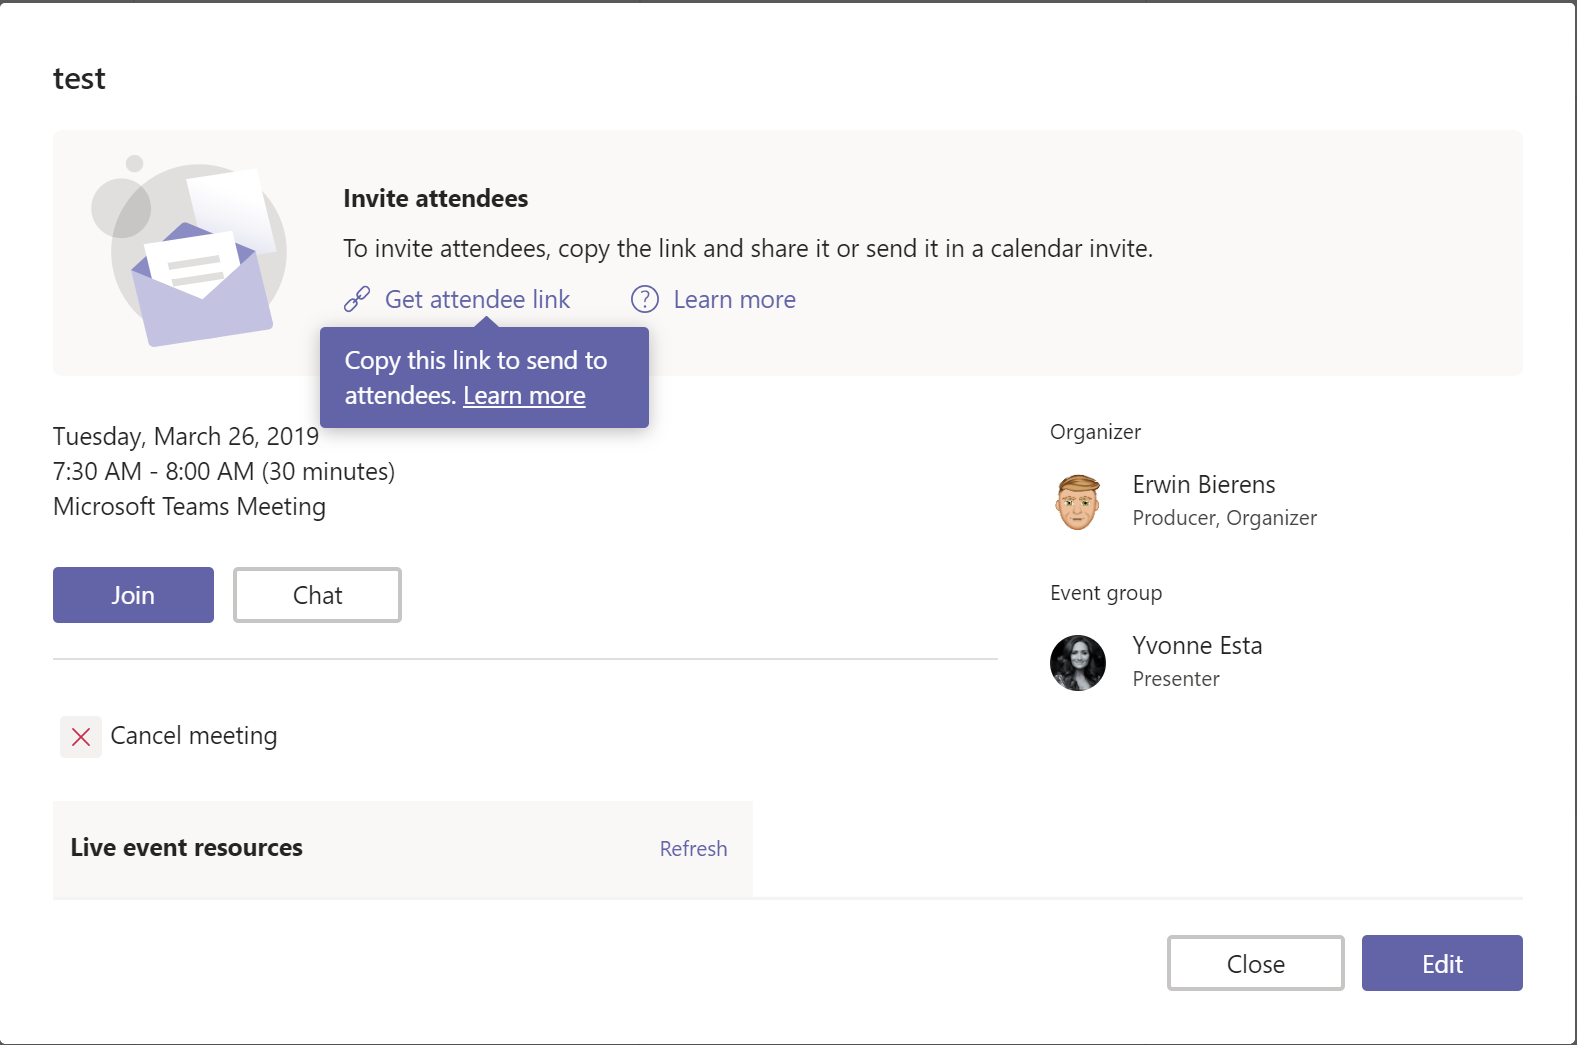Refresh the Live event resources
Image resolution: width=1577 pixels, height=1045 pixels.
[693, 849]
